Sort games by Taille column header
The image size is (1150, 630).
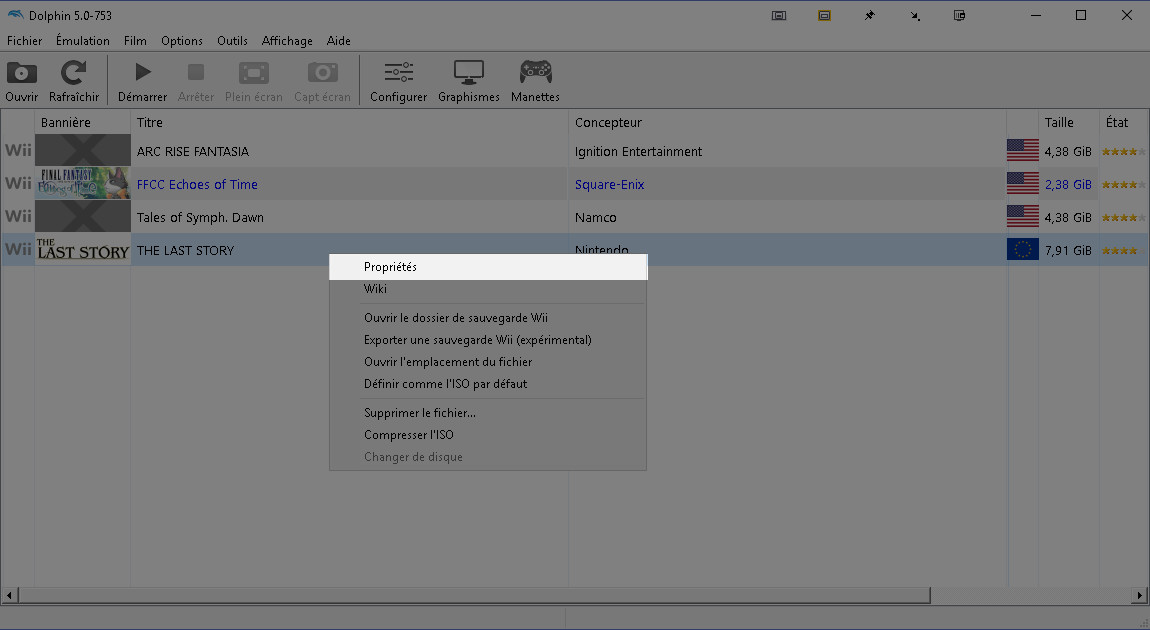[x=1068, y=122]
